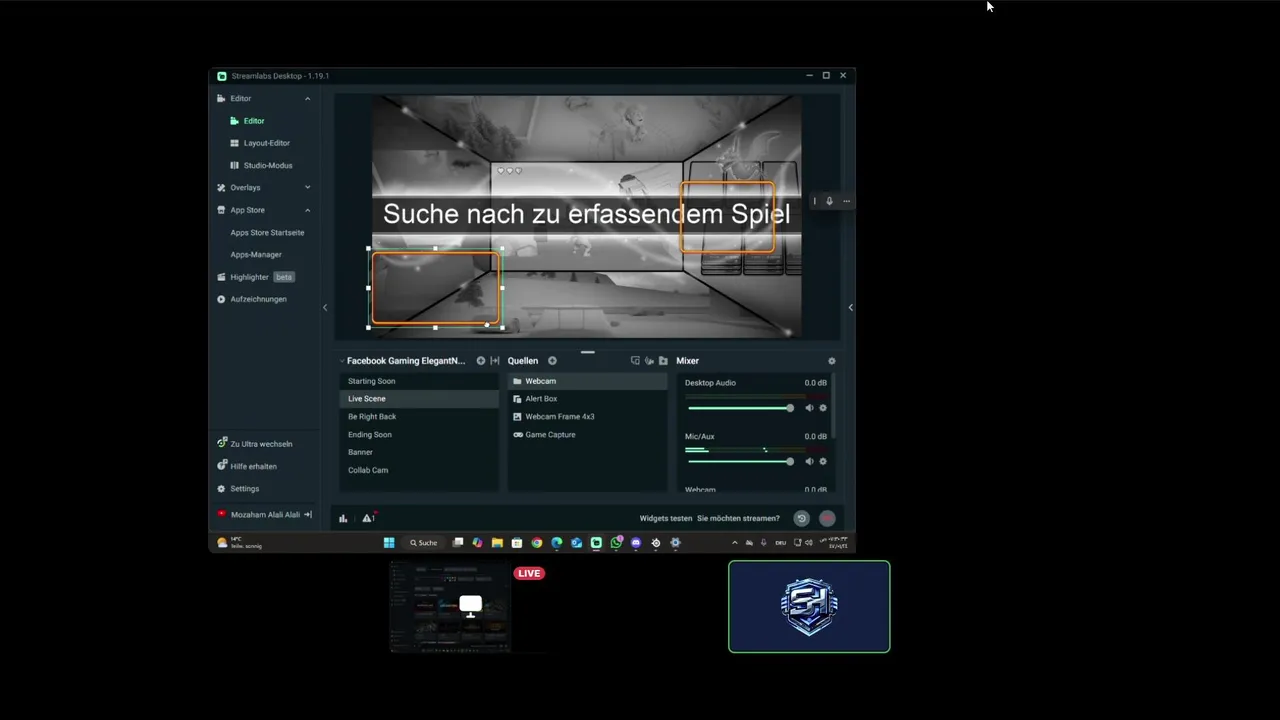This screenshot has width=1280, height=720.
Task: Select the Collab Cam scene
Action: pos(418,470)
